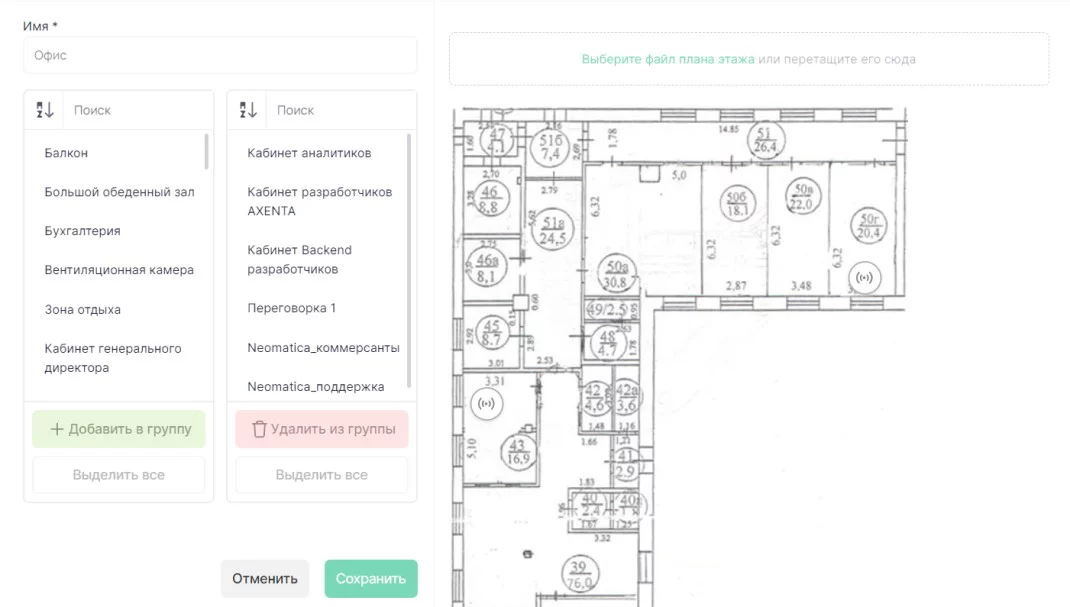Viewport: 1070px width, 607px height.
Task: Select Кабинет разработчиков AXENTA
Action: 319,201
